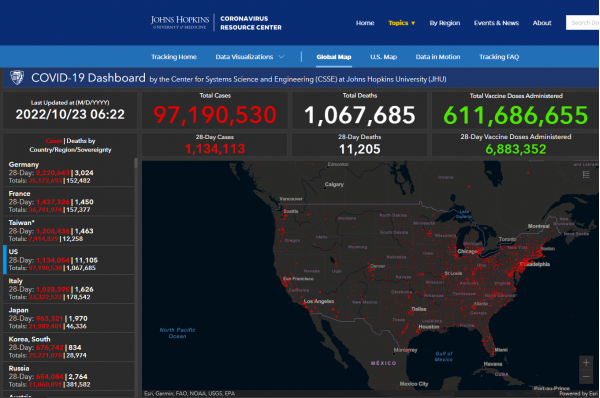Click the 28-Day Deaths value 11,205

click(x=360, y=149)
